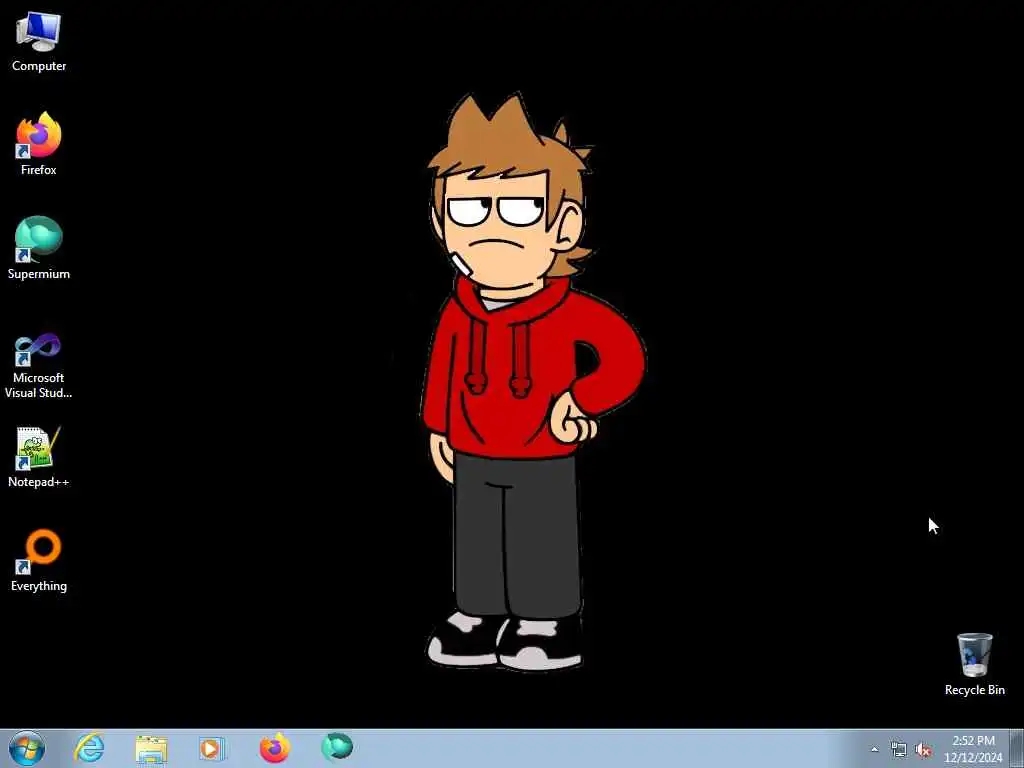Select the Recycle Bin desktop icon

[x=974, y=664]
